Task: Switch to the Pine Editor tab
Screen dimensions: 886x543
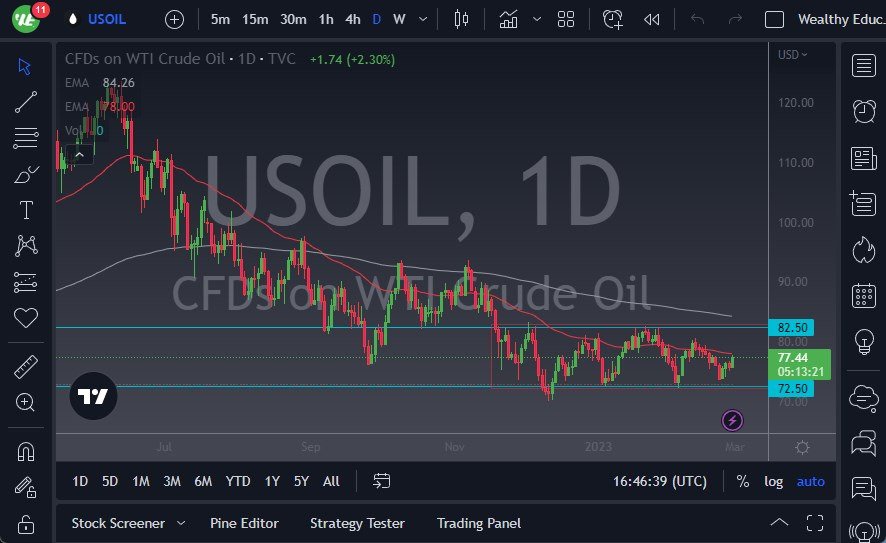Action: tap(244, 523)
